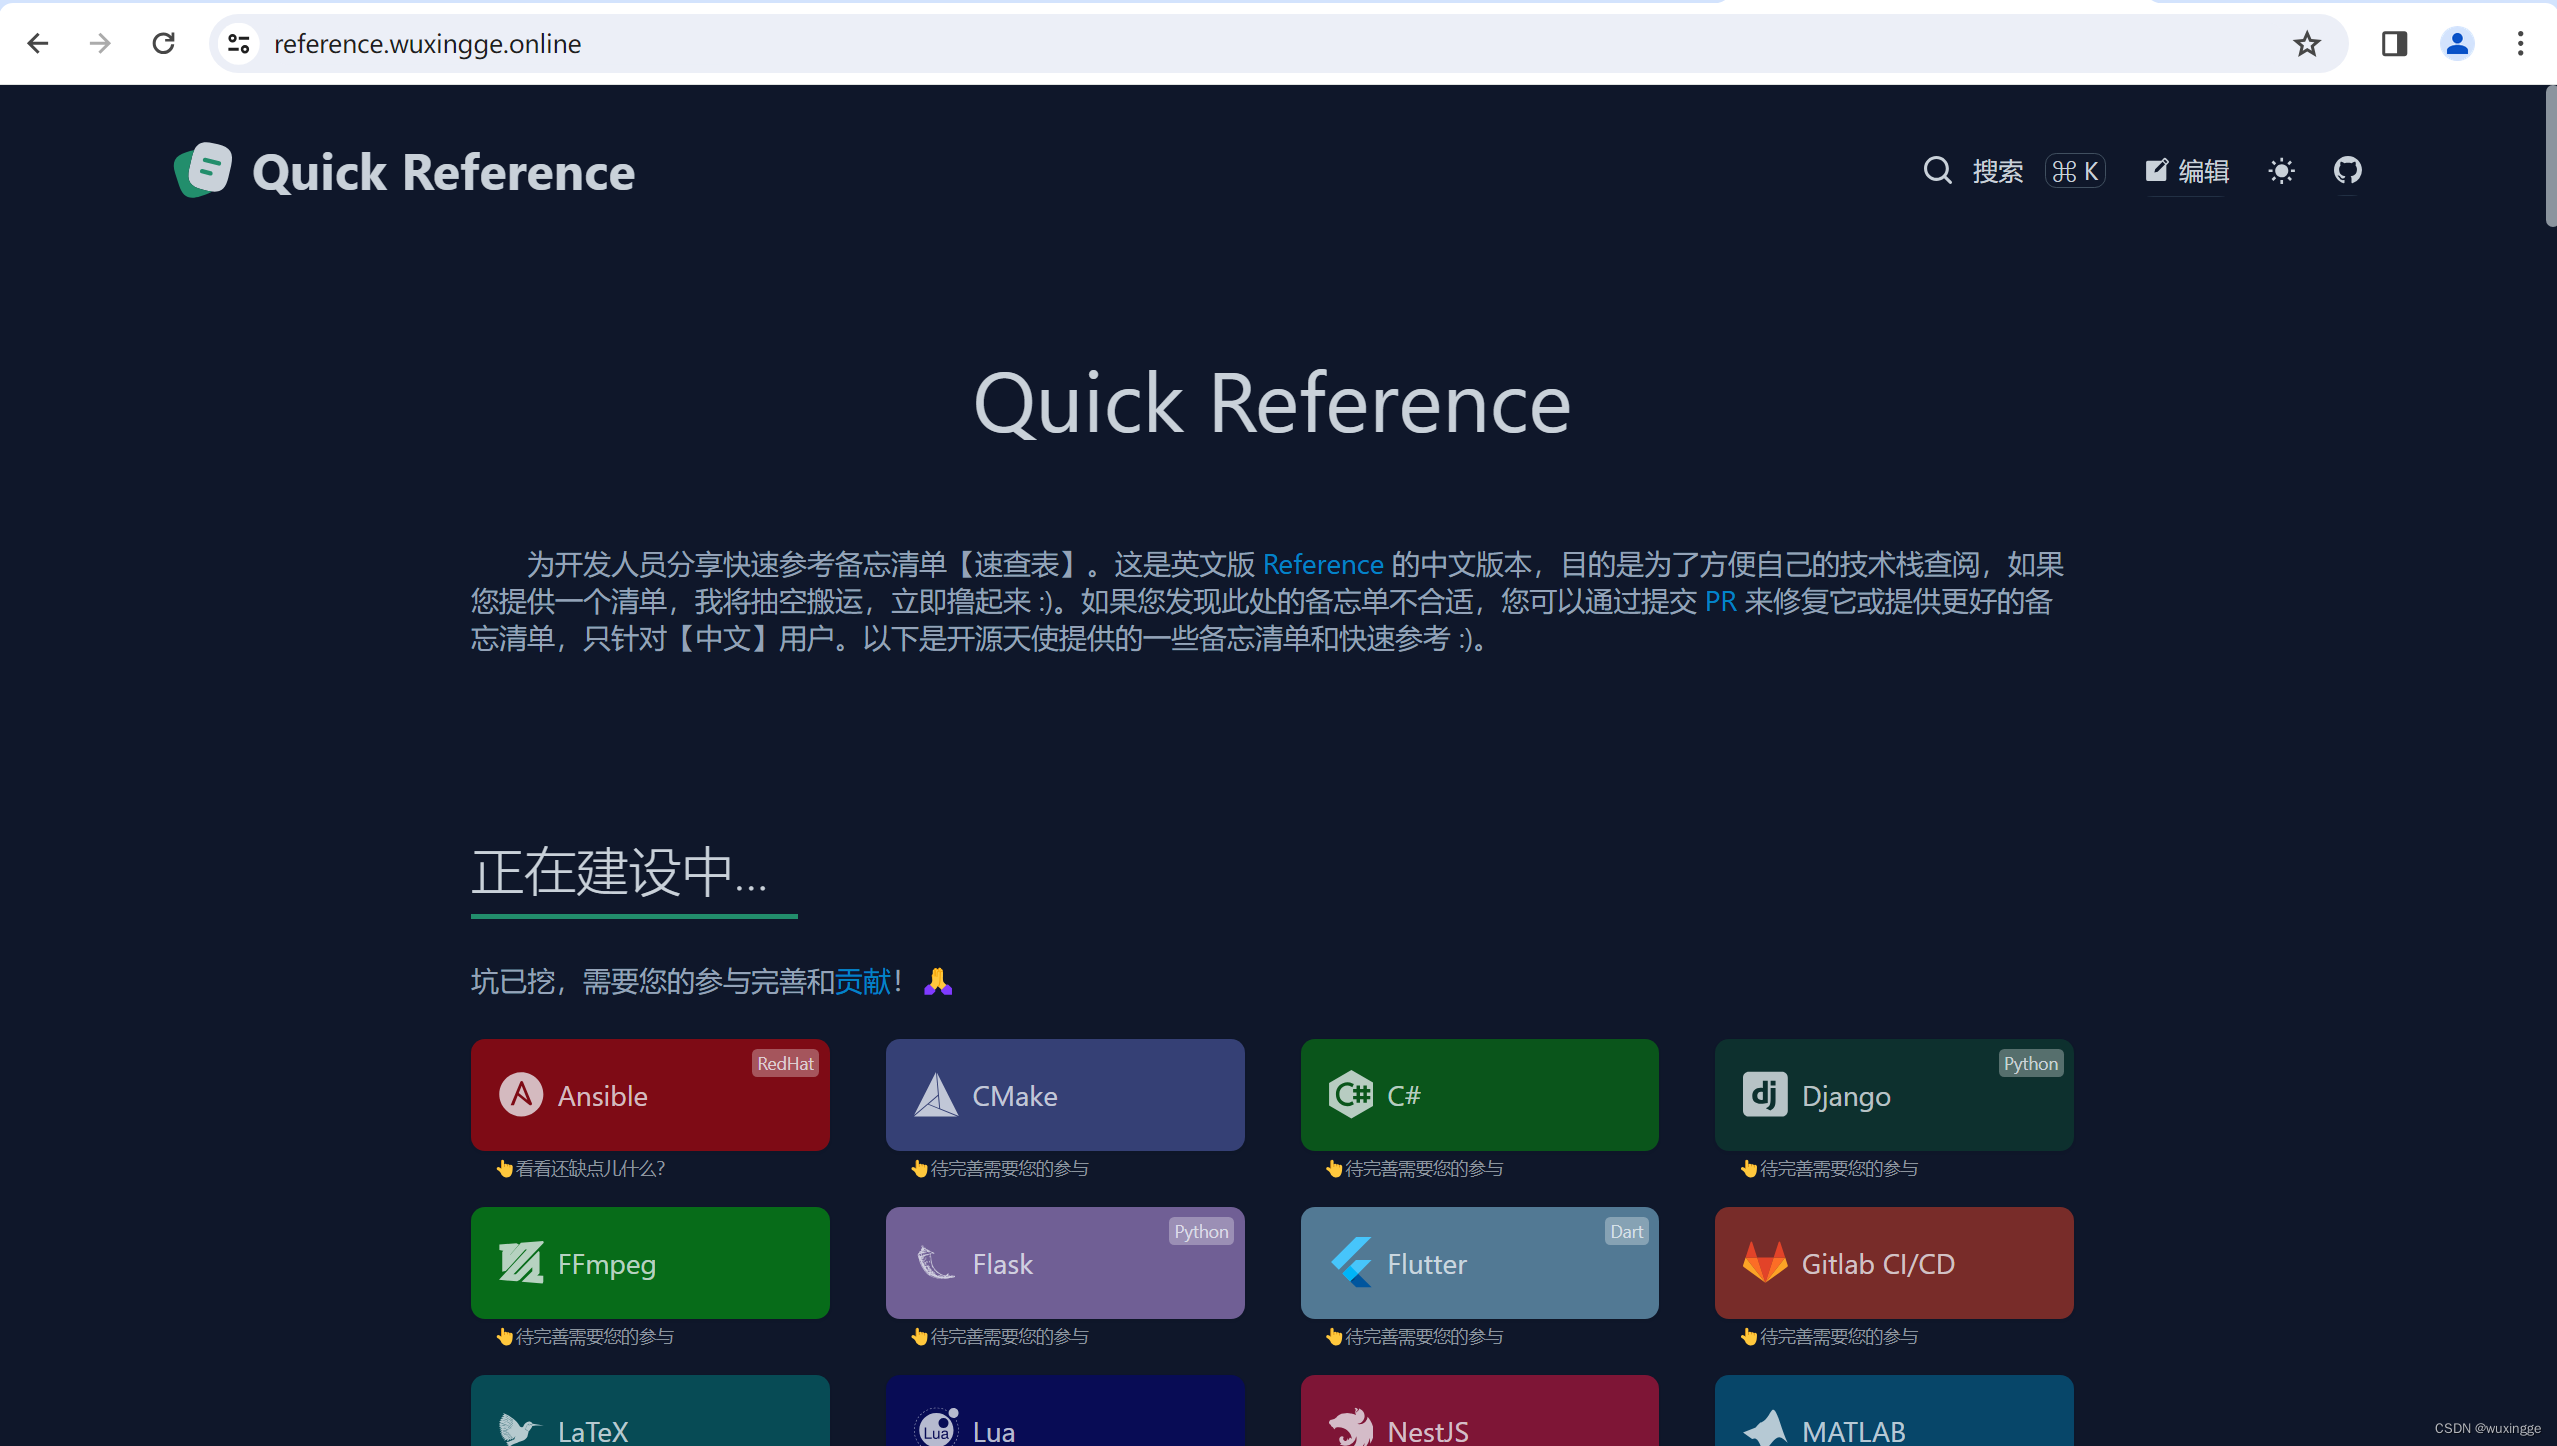Open the blue Reference link
2557x1446 pixels.
coord(1322,564)
